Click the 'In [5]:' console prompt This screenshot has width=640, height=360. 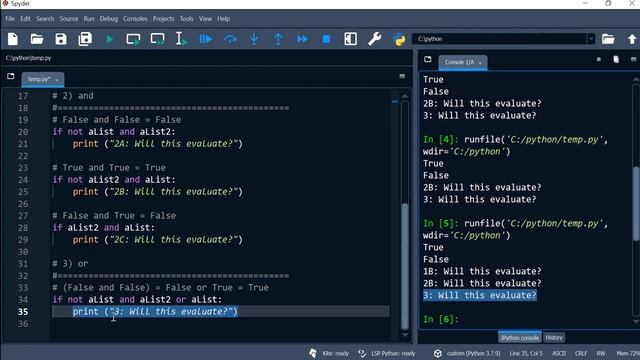441,223
